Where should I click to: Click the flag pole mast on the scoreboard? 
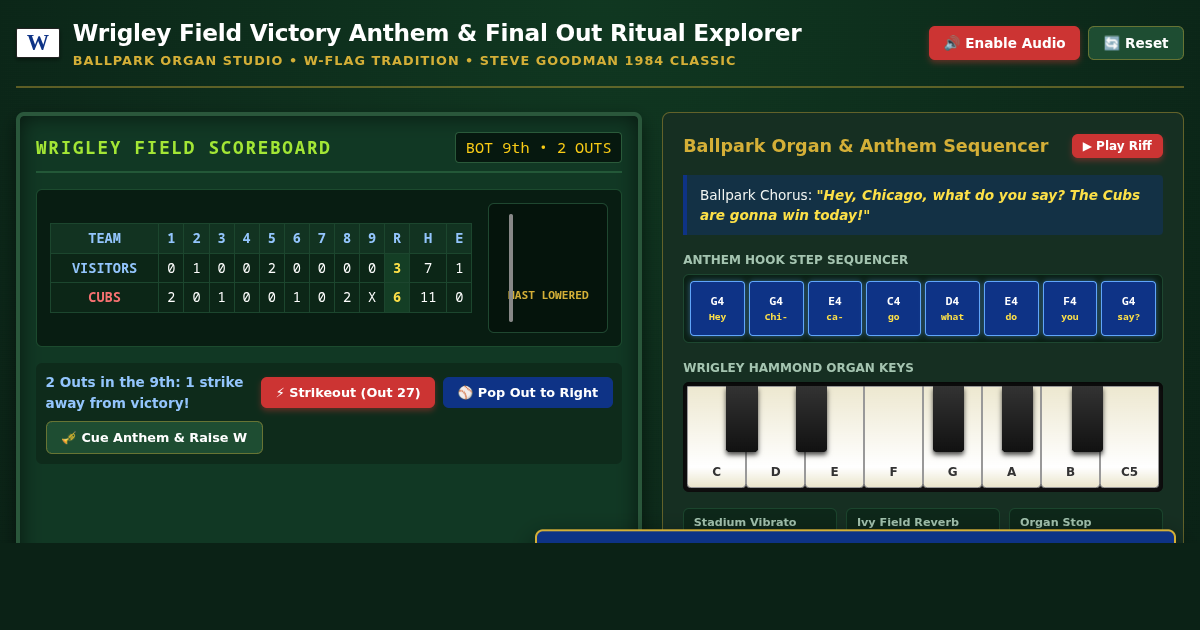[x=511, y=268]
